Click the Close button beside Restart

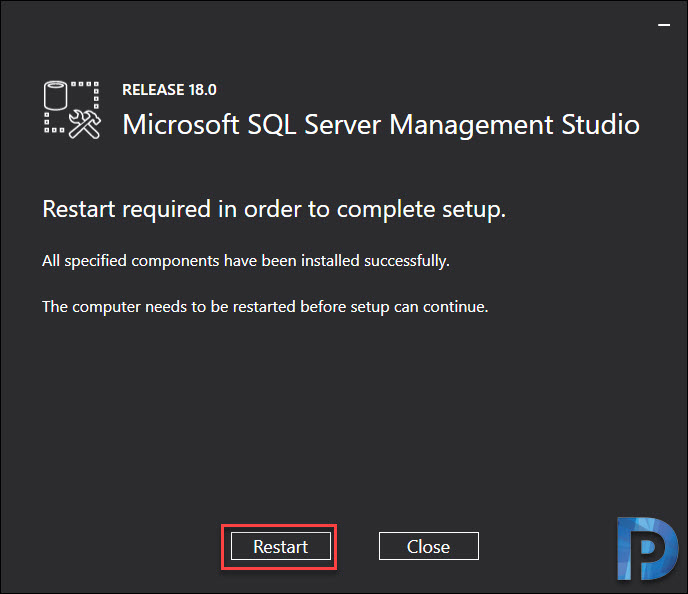pos(429,546)
